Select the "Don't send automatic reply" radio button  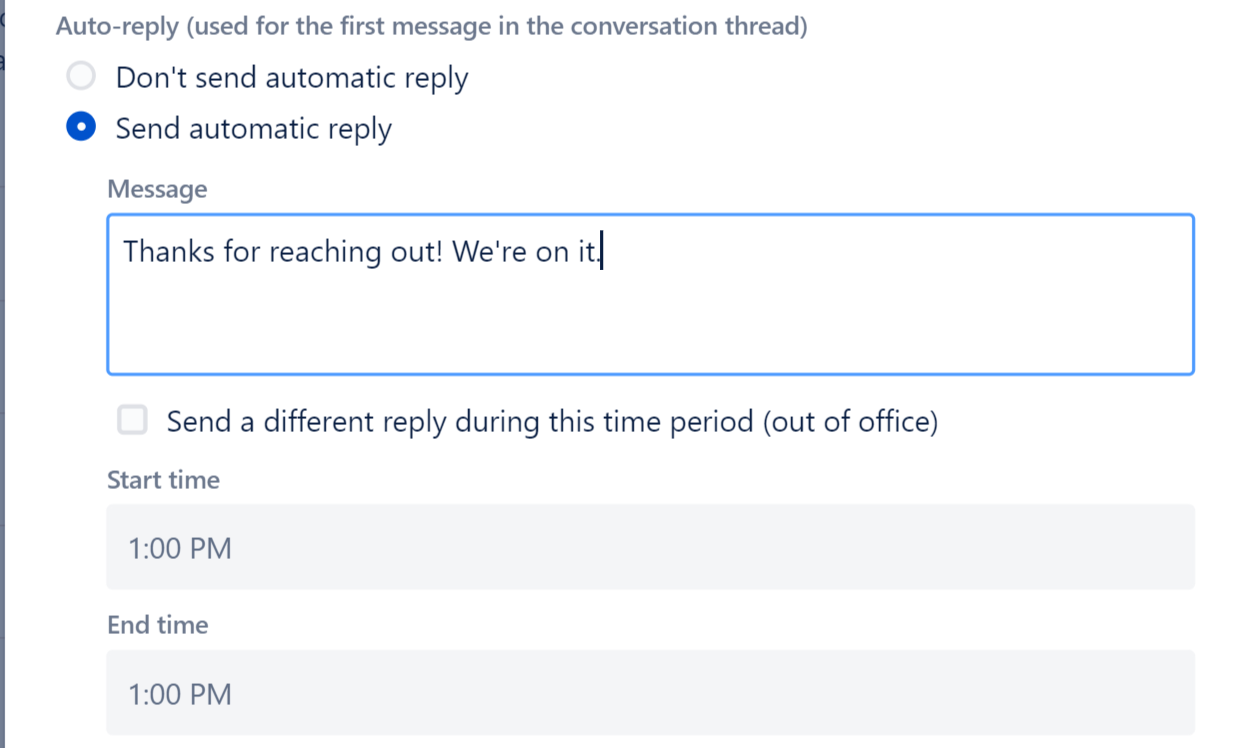coord(80,77)
